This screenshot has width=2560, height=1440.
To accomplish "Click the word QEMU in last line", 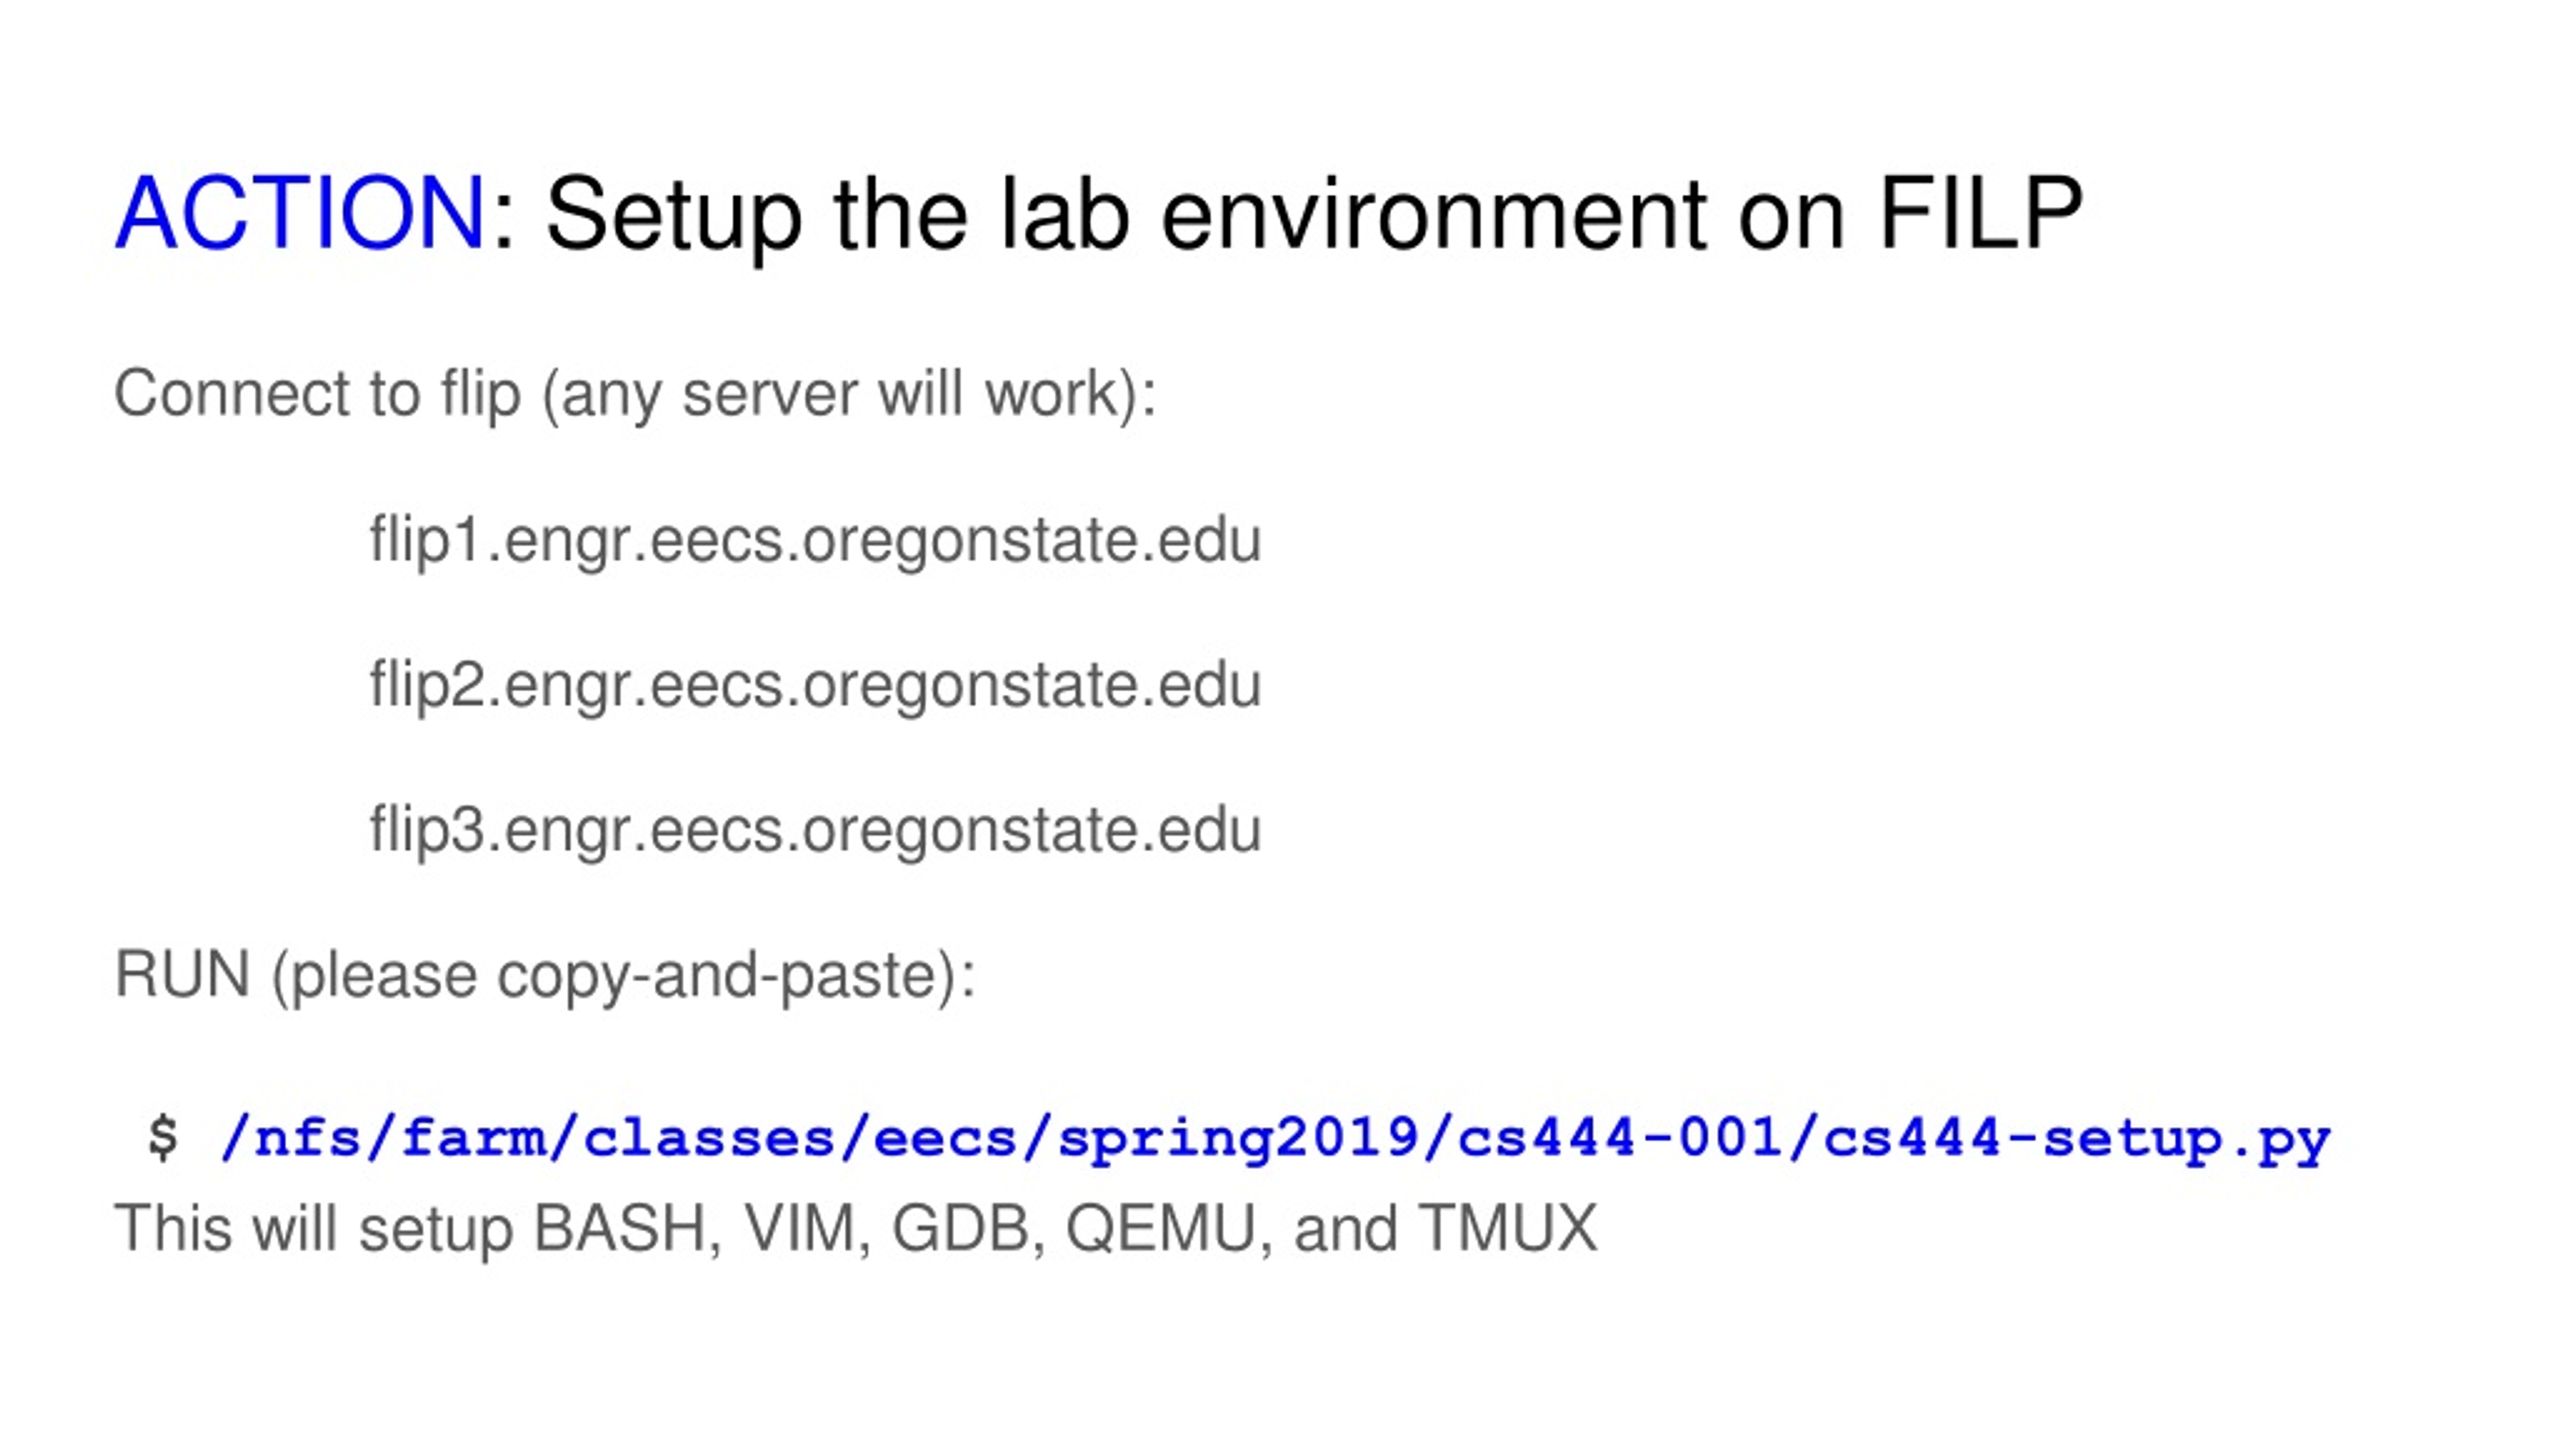I will coord(1160,1229).
